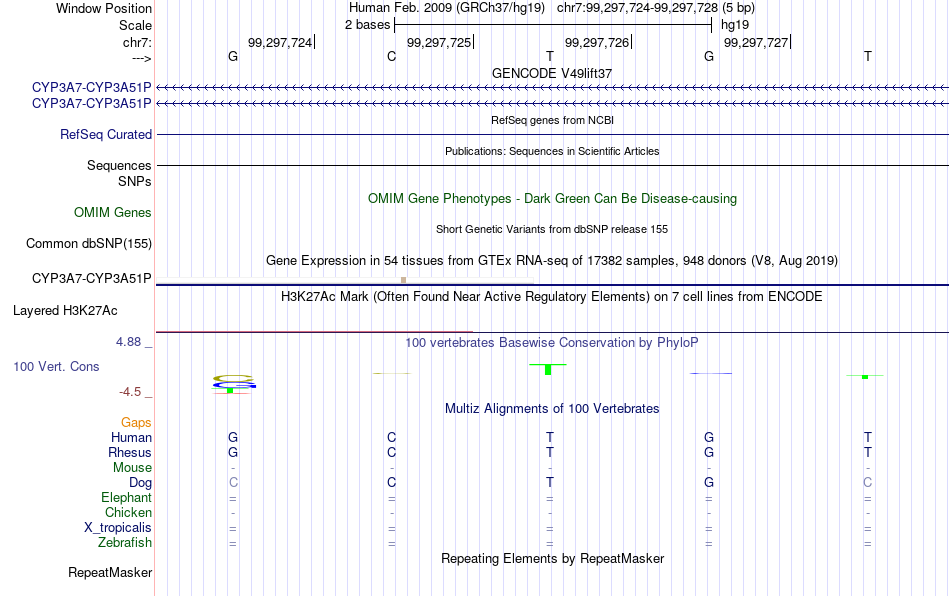The height and width of the screenshot is (596, 950).
Task: Click the chr7: base position label
Action: 137,42
